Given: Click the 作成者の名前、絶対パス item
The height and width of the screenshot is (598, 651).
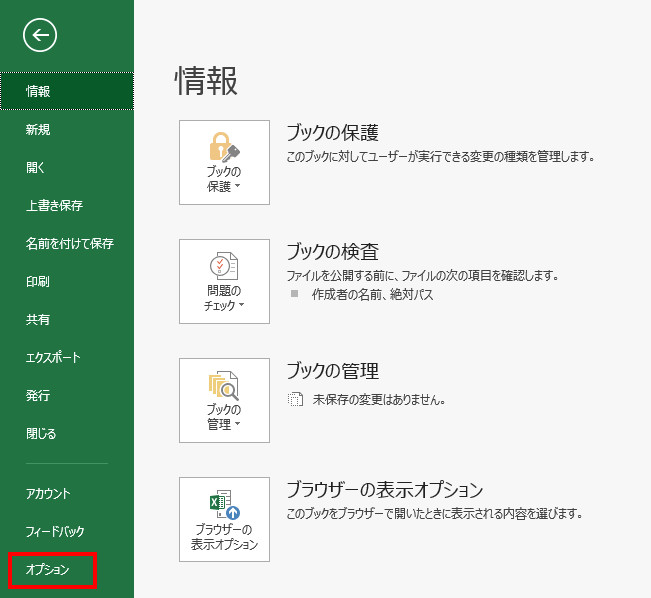Looking at the screenshot, I should click(x=372, y=294).
